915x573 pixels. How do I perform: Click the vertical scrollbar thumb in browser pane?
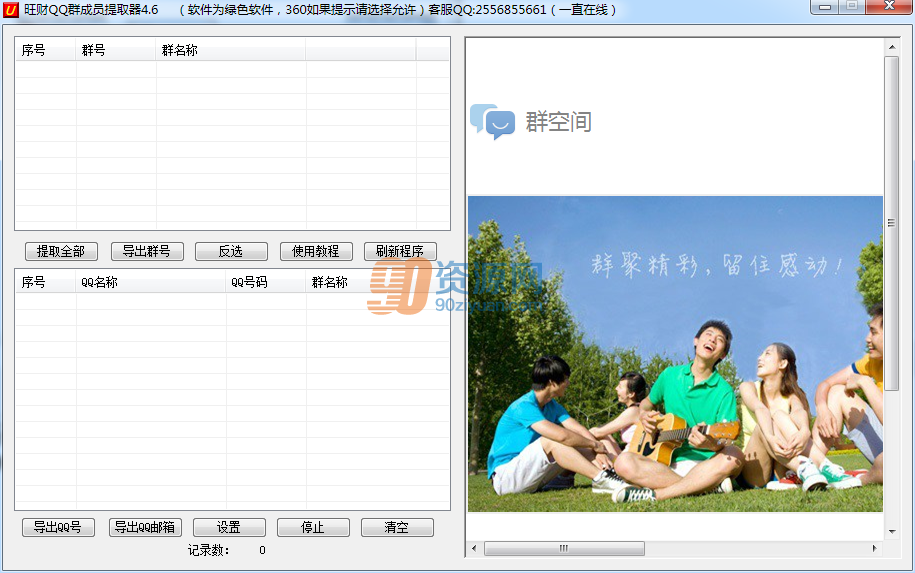pos(891,223)
